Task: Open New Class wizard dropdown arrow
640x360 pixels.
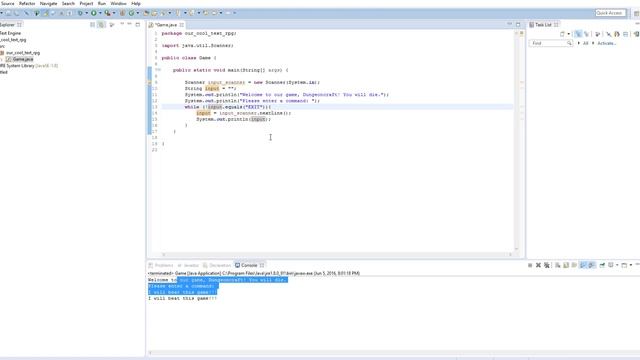Action: coord(138,13)
